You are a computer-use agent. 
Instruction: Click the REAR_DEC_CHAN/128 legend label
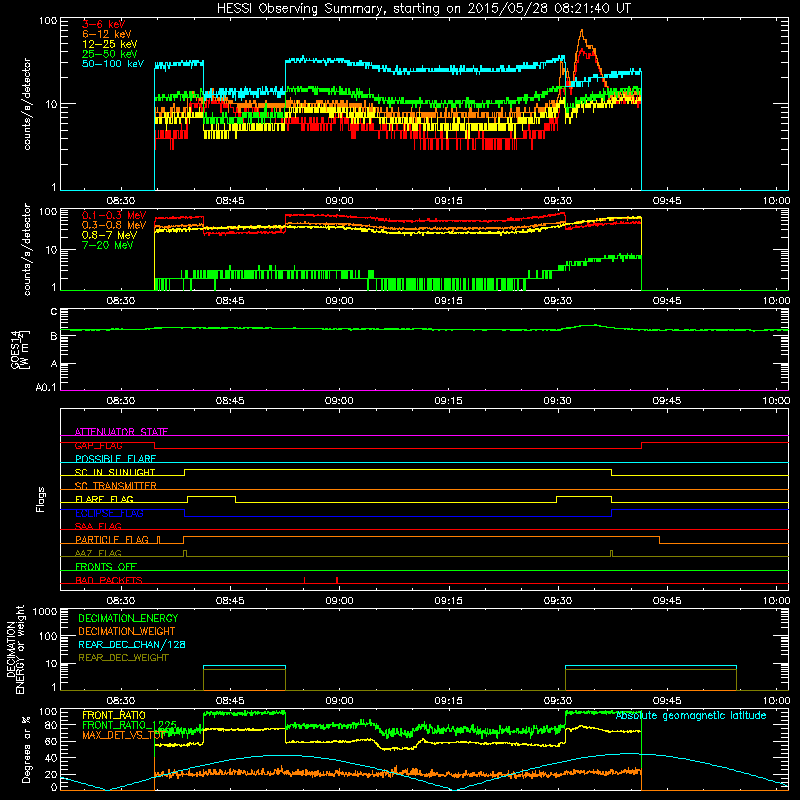[132, 644]
